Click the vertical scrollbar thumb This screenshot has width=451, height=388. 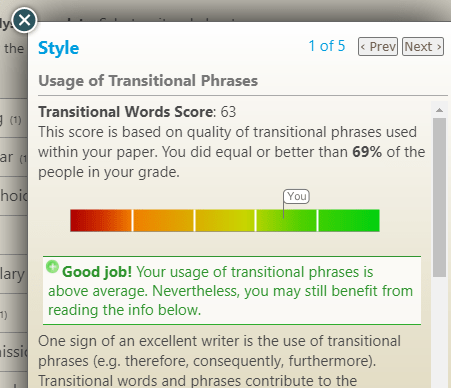pyautogui.click(x=439, y=197)
